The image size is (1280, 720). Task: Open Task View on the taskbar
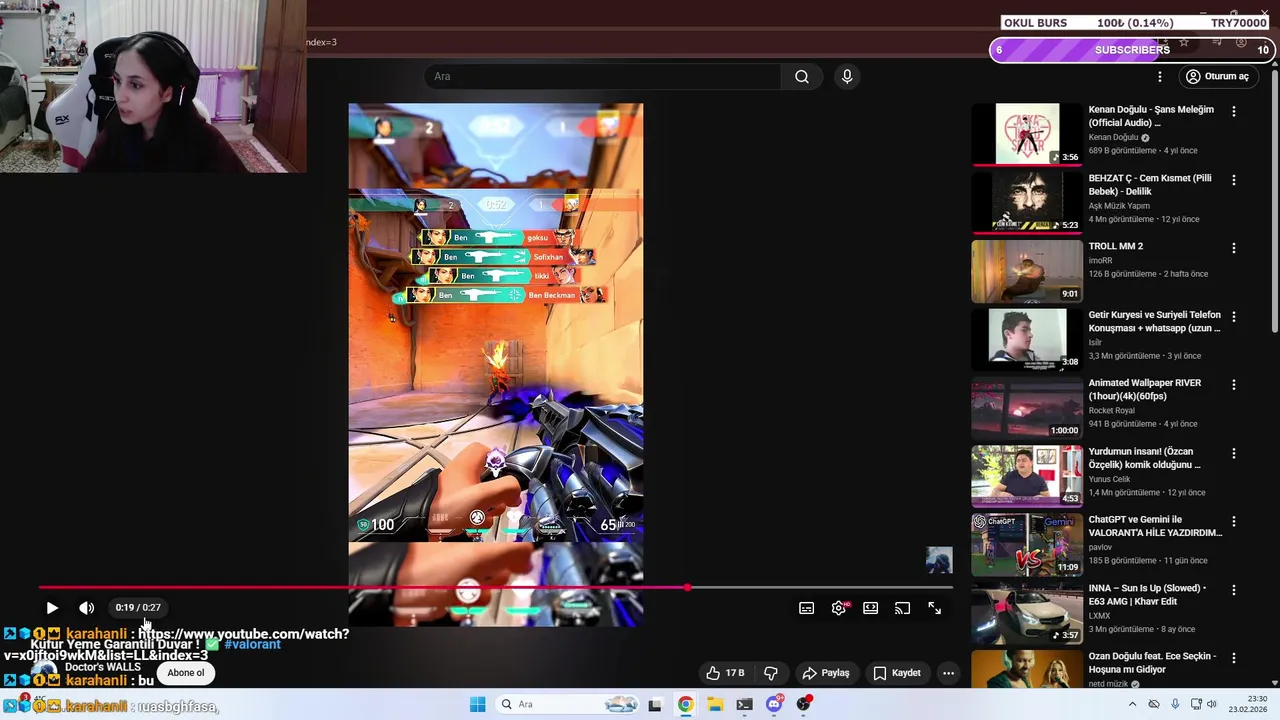pos(655,705)
